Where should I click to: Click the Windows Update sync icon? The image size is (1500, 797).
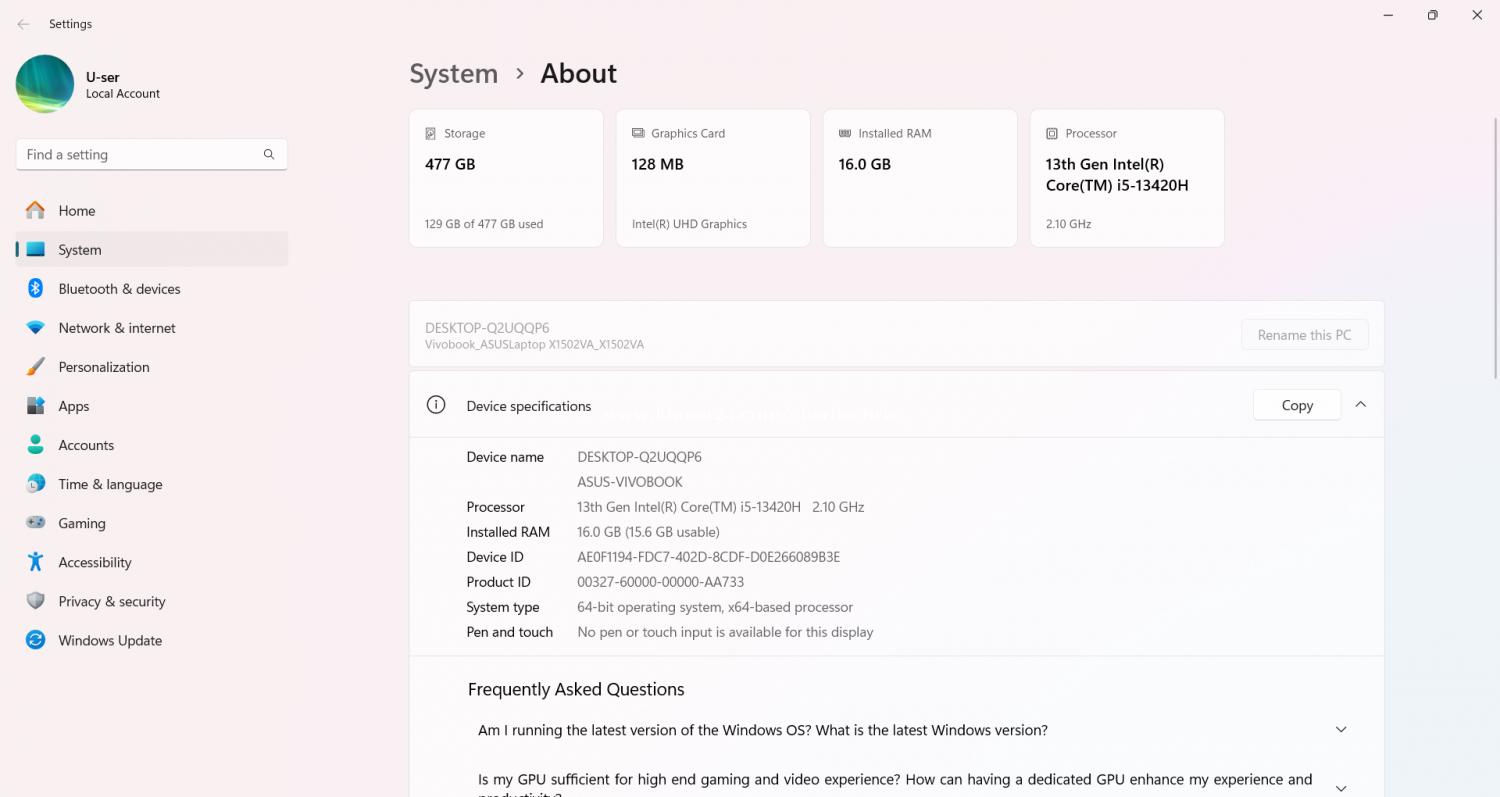[36, 640]
